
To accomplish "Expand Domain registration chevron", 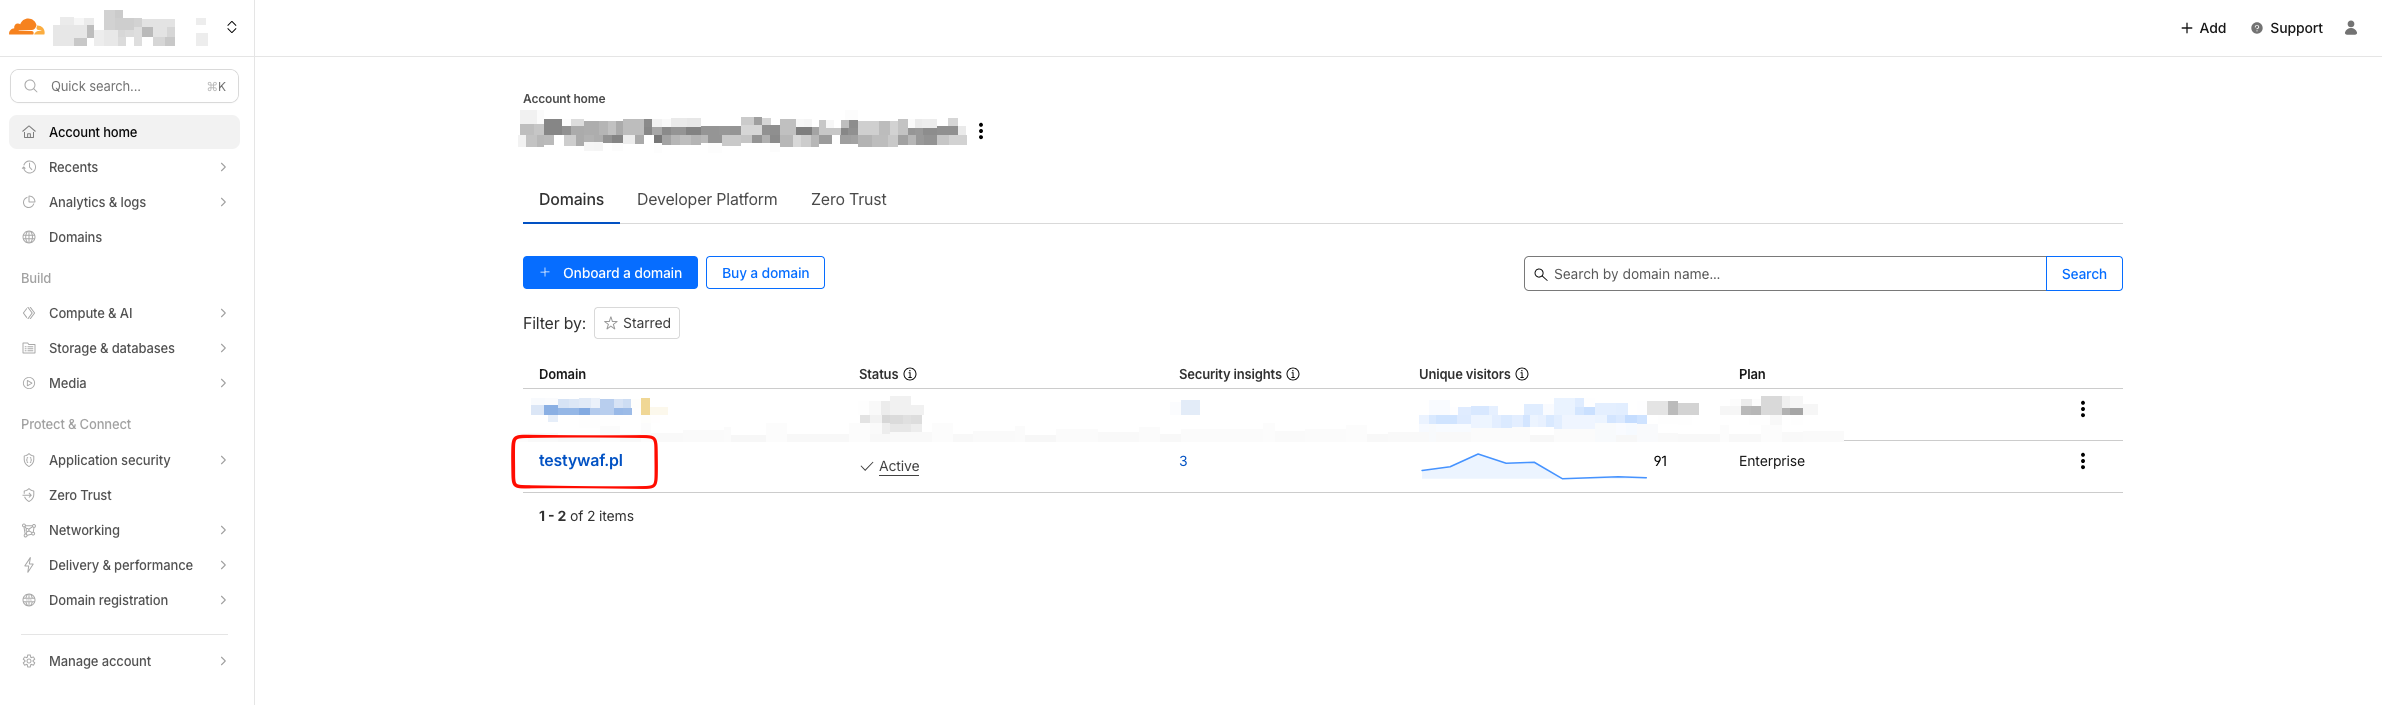I will 223,600.
